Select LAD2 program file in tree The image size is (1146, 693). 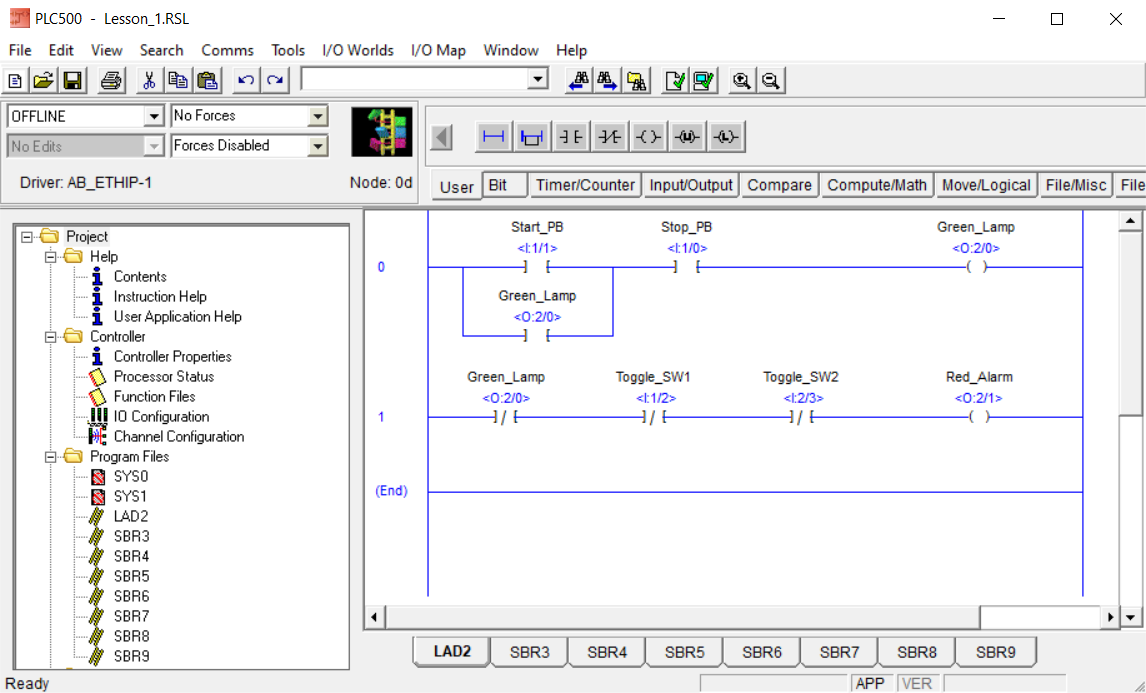131,517
